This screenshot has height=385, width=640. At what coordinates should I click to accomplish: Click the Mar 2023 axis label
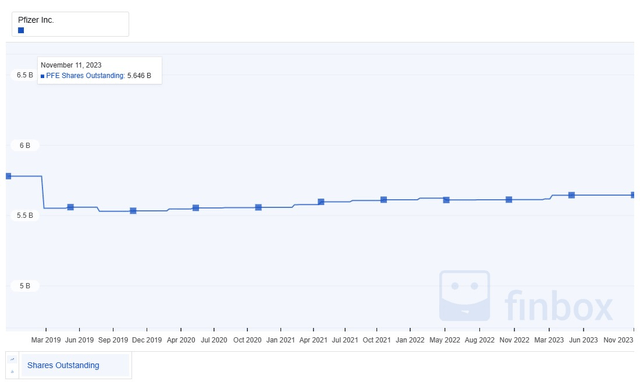[549, 340]
